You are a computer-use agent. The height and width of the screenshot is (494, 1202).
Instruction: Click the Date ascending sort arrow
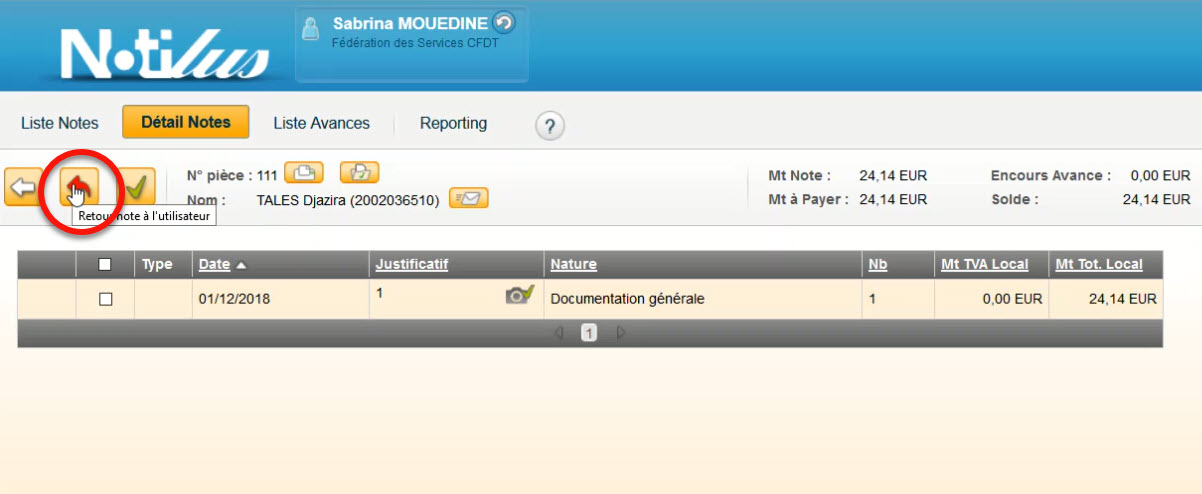pyautogui.click(x=241, y=265)
